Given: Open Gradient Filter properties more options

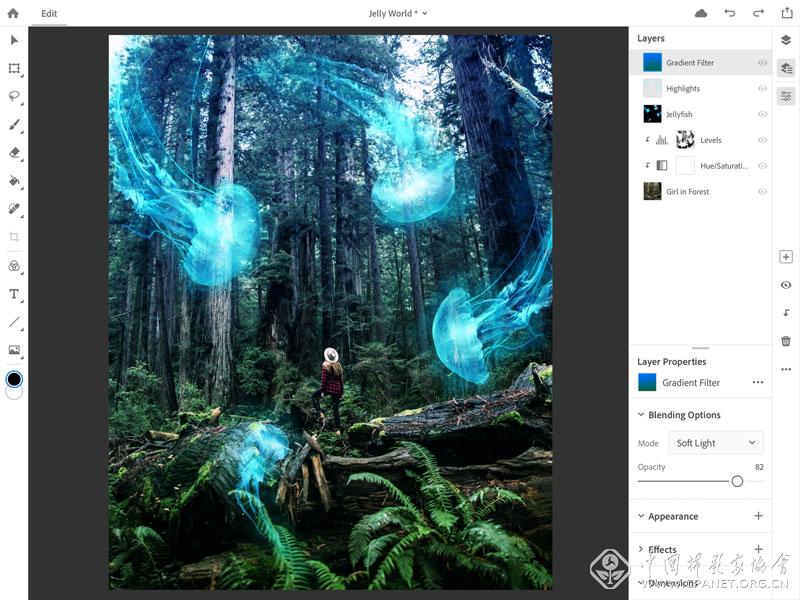Looking at the screenshot, I should 758,382.
